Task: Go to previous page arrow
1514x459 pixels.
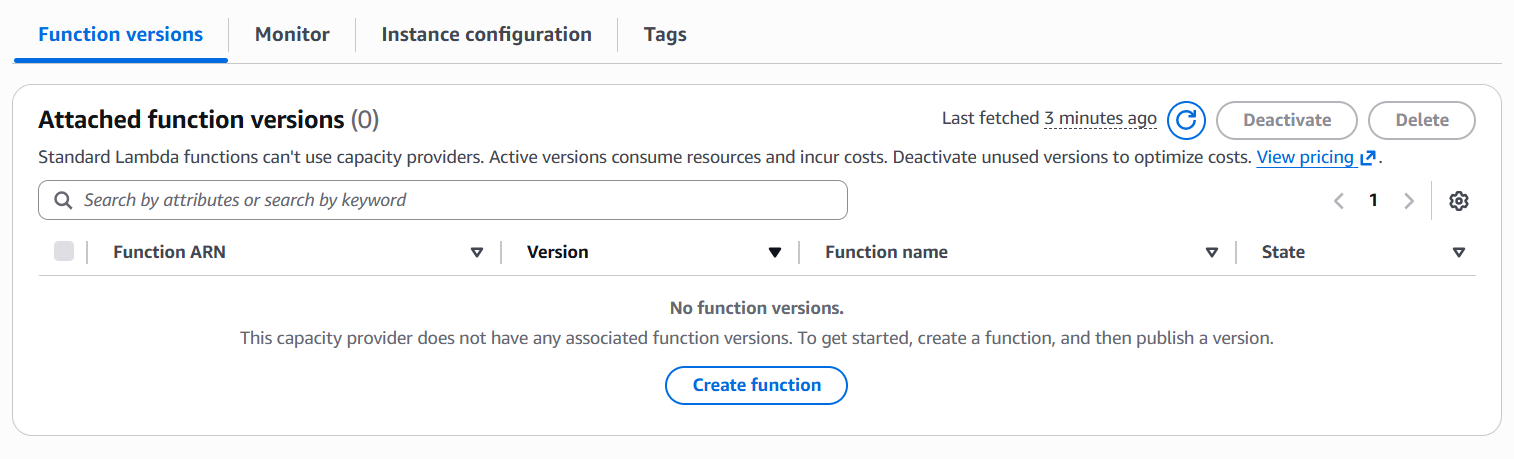Action: coord(1339,201)
